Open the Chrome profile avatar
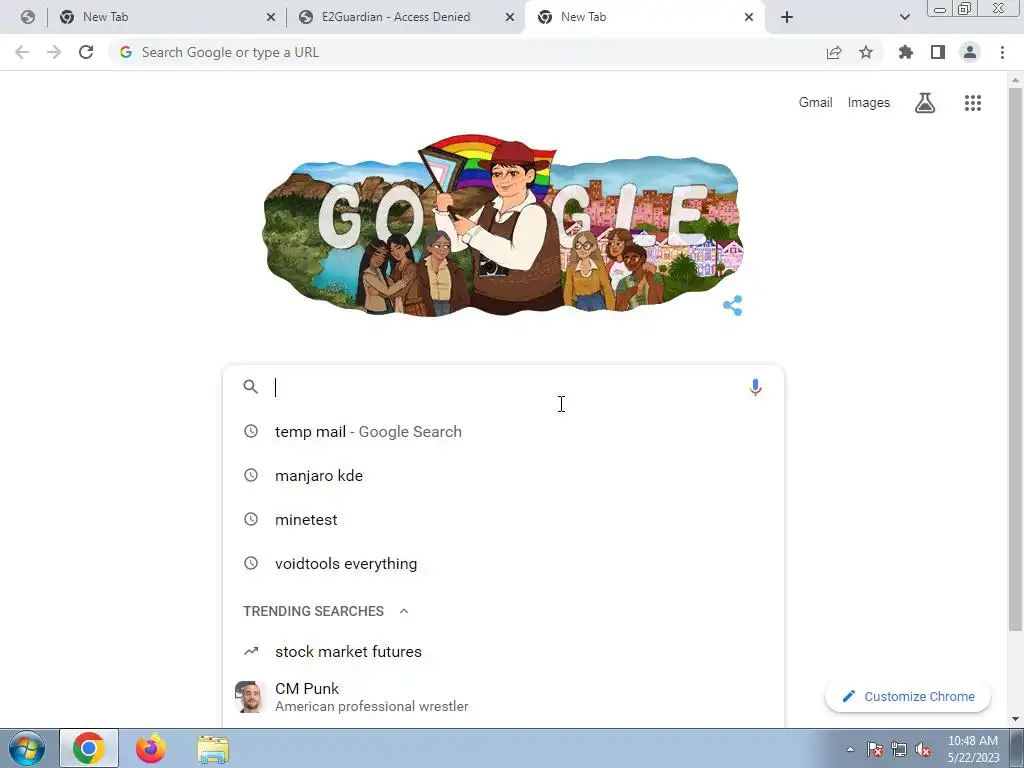 (970, 52)
